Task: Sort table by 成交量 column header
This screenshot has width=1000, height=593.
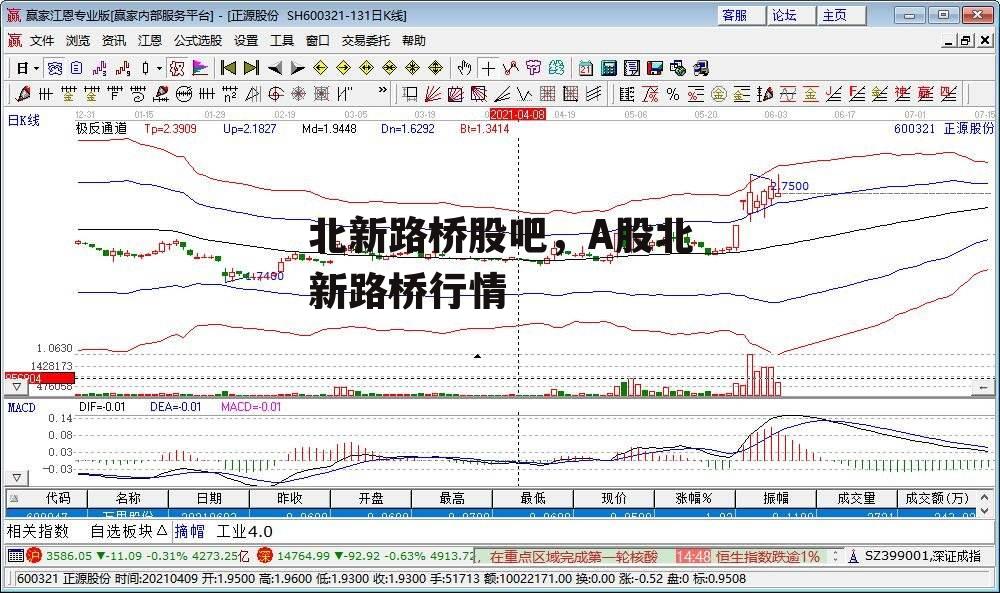Action: [x=856, y=498]
